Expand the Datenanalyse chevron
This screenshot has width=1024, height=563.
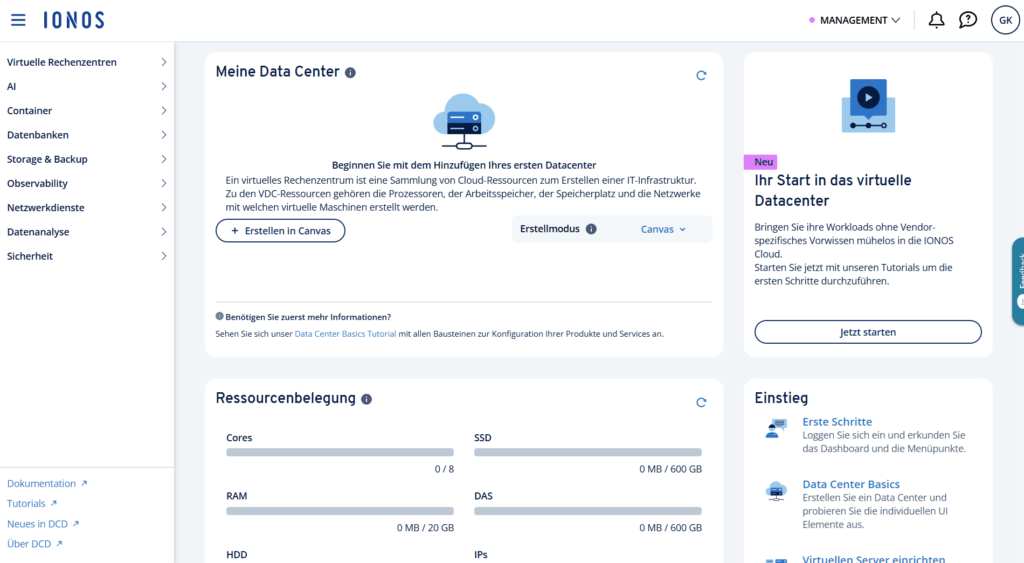point(164,231)
